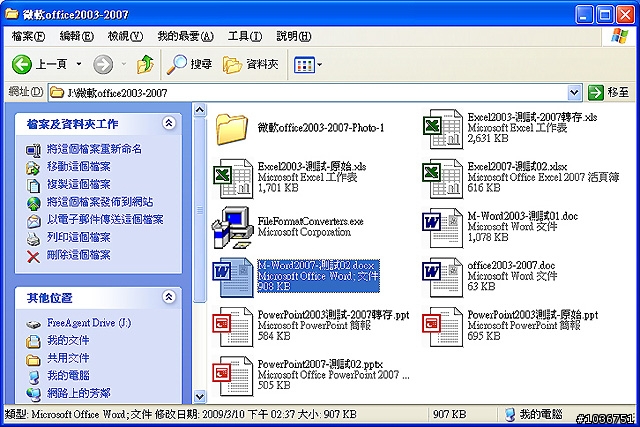Image resolution: width=640 pixels, height=427 pixels.
Task: Click the side panel scrollbar down arrow
Action: [x=200, y=396]
